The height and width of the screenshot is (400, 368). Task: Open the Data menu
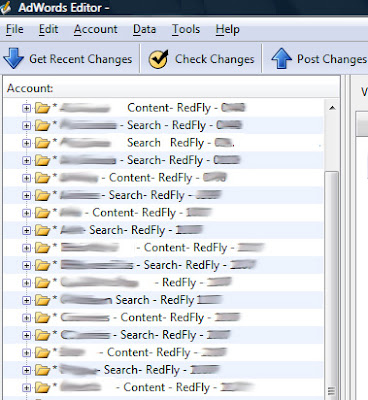(x=144, y=29)
